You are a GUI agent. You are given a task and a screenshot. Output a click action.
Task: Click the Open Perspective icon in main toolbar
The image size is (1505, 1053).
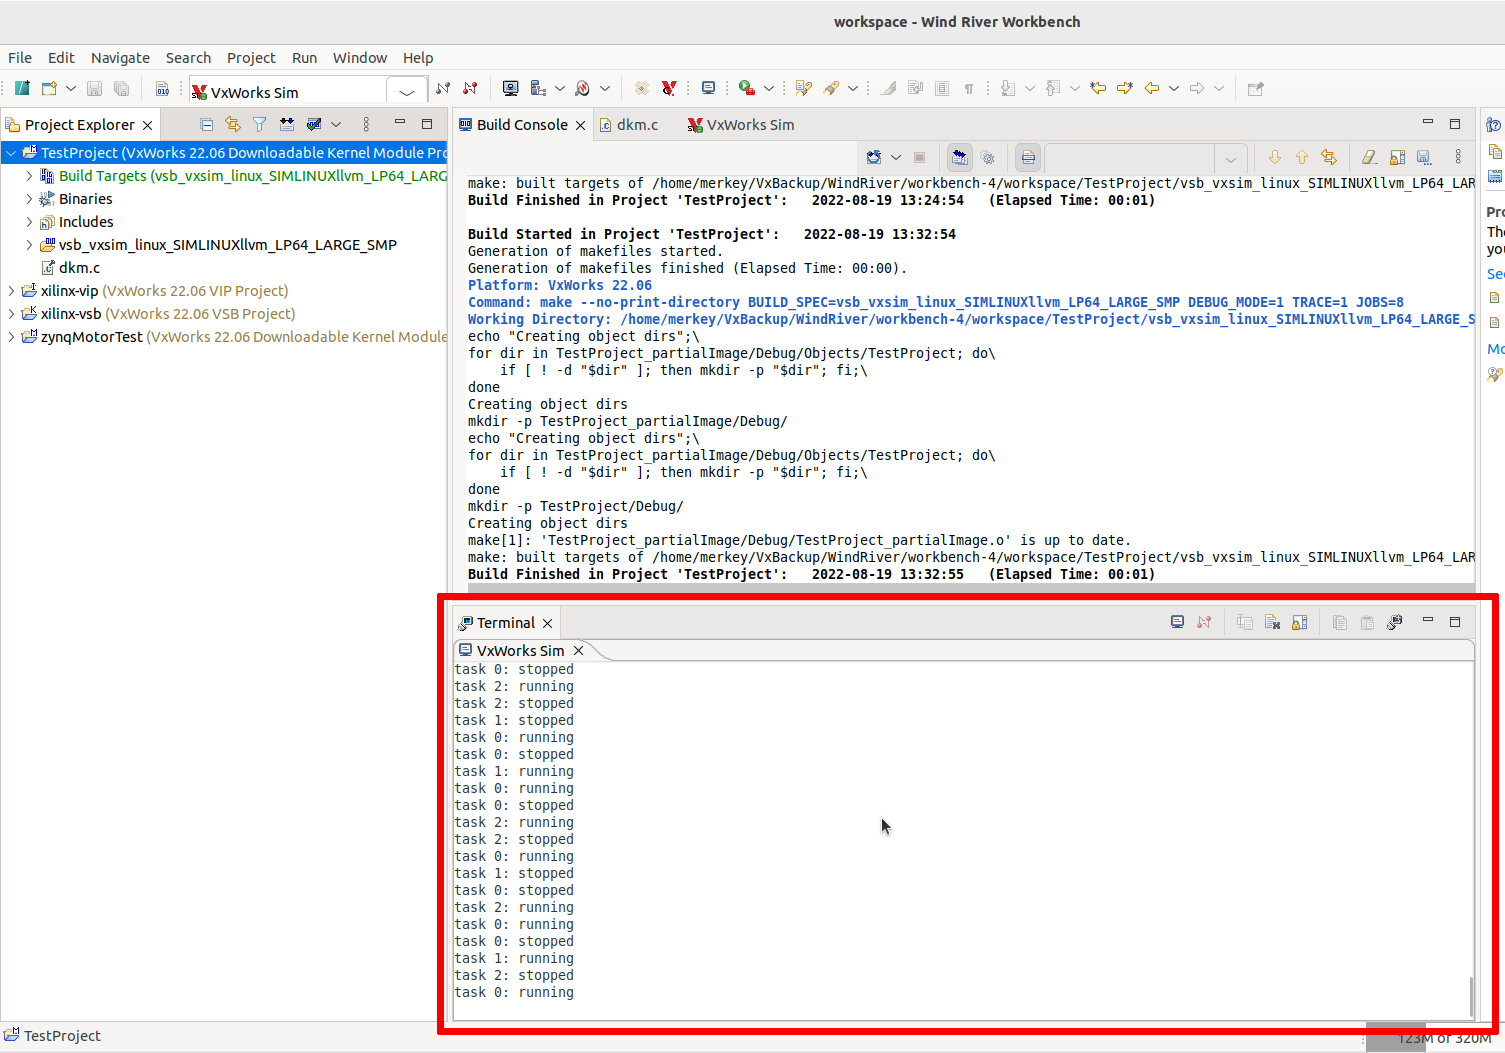(x=1255, y=88)
